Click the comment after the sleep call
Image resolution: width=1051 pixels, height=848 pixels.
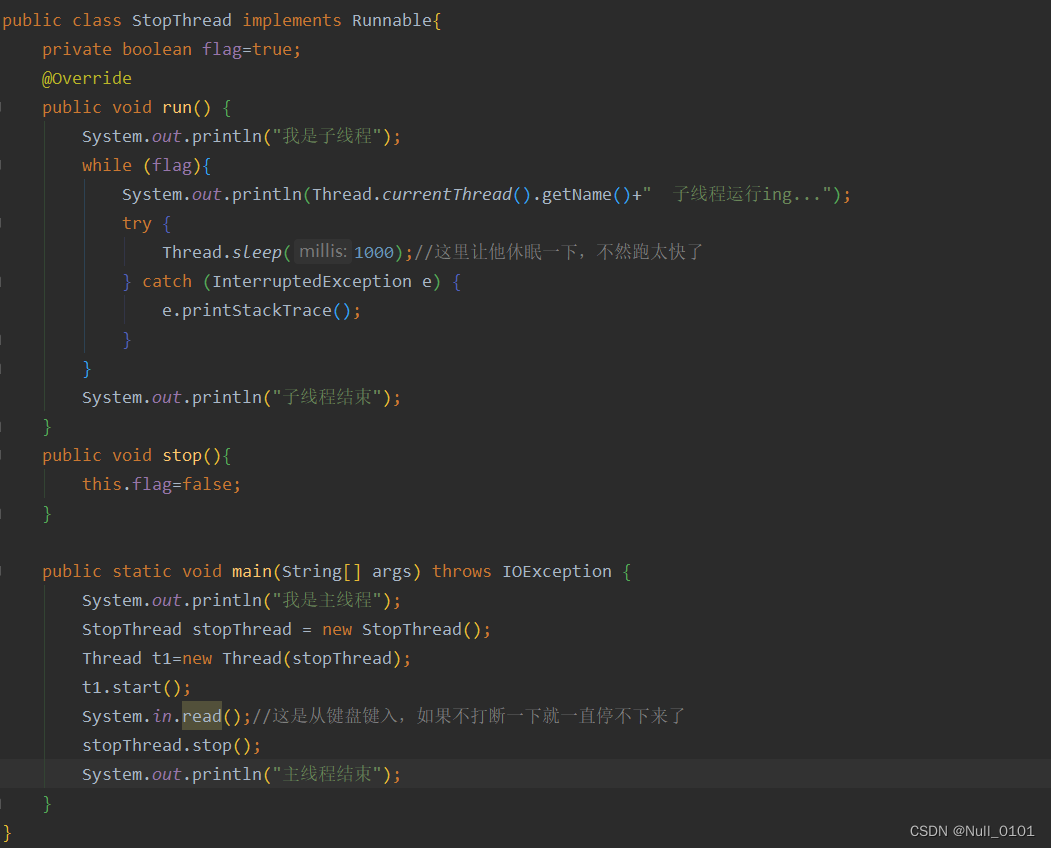[x=558, y=252]
